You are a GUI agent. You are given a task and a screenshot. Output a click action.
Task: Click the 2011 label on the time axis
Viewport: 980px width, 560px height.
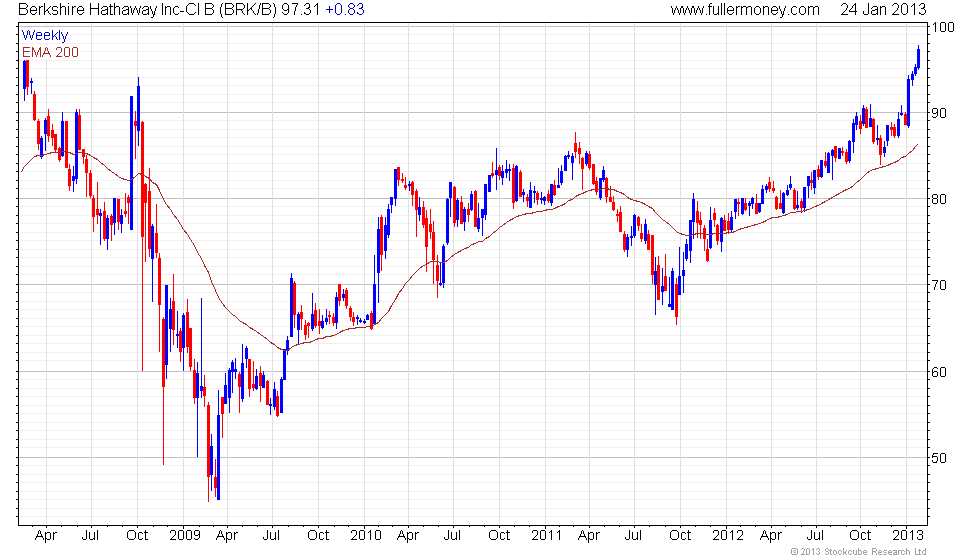point(547,535)
